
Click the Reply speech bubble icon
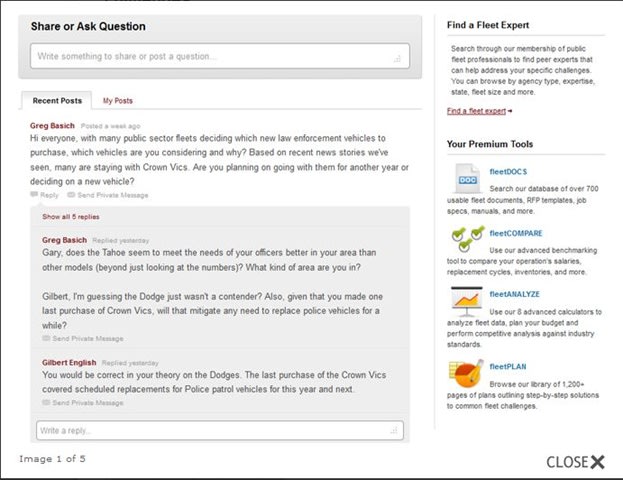pos(34,195)
